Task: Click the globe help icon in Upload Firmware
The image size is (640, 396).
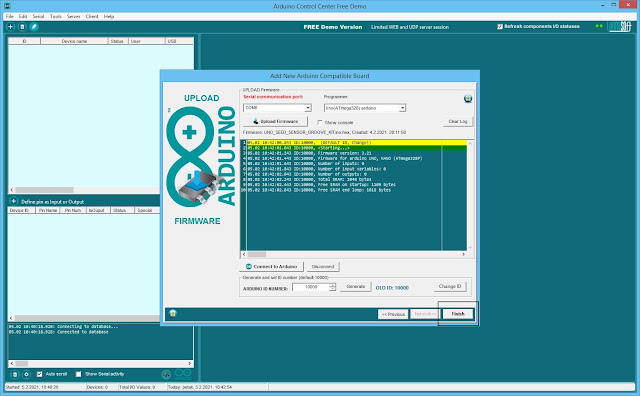Action: (468, 98)
